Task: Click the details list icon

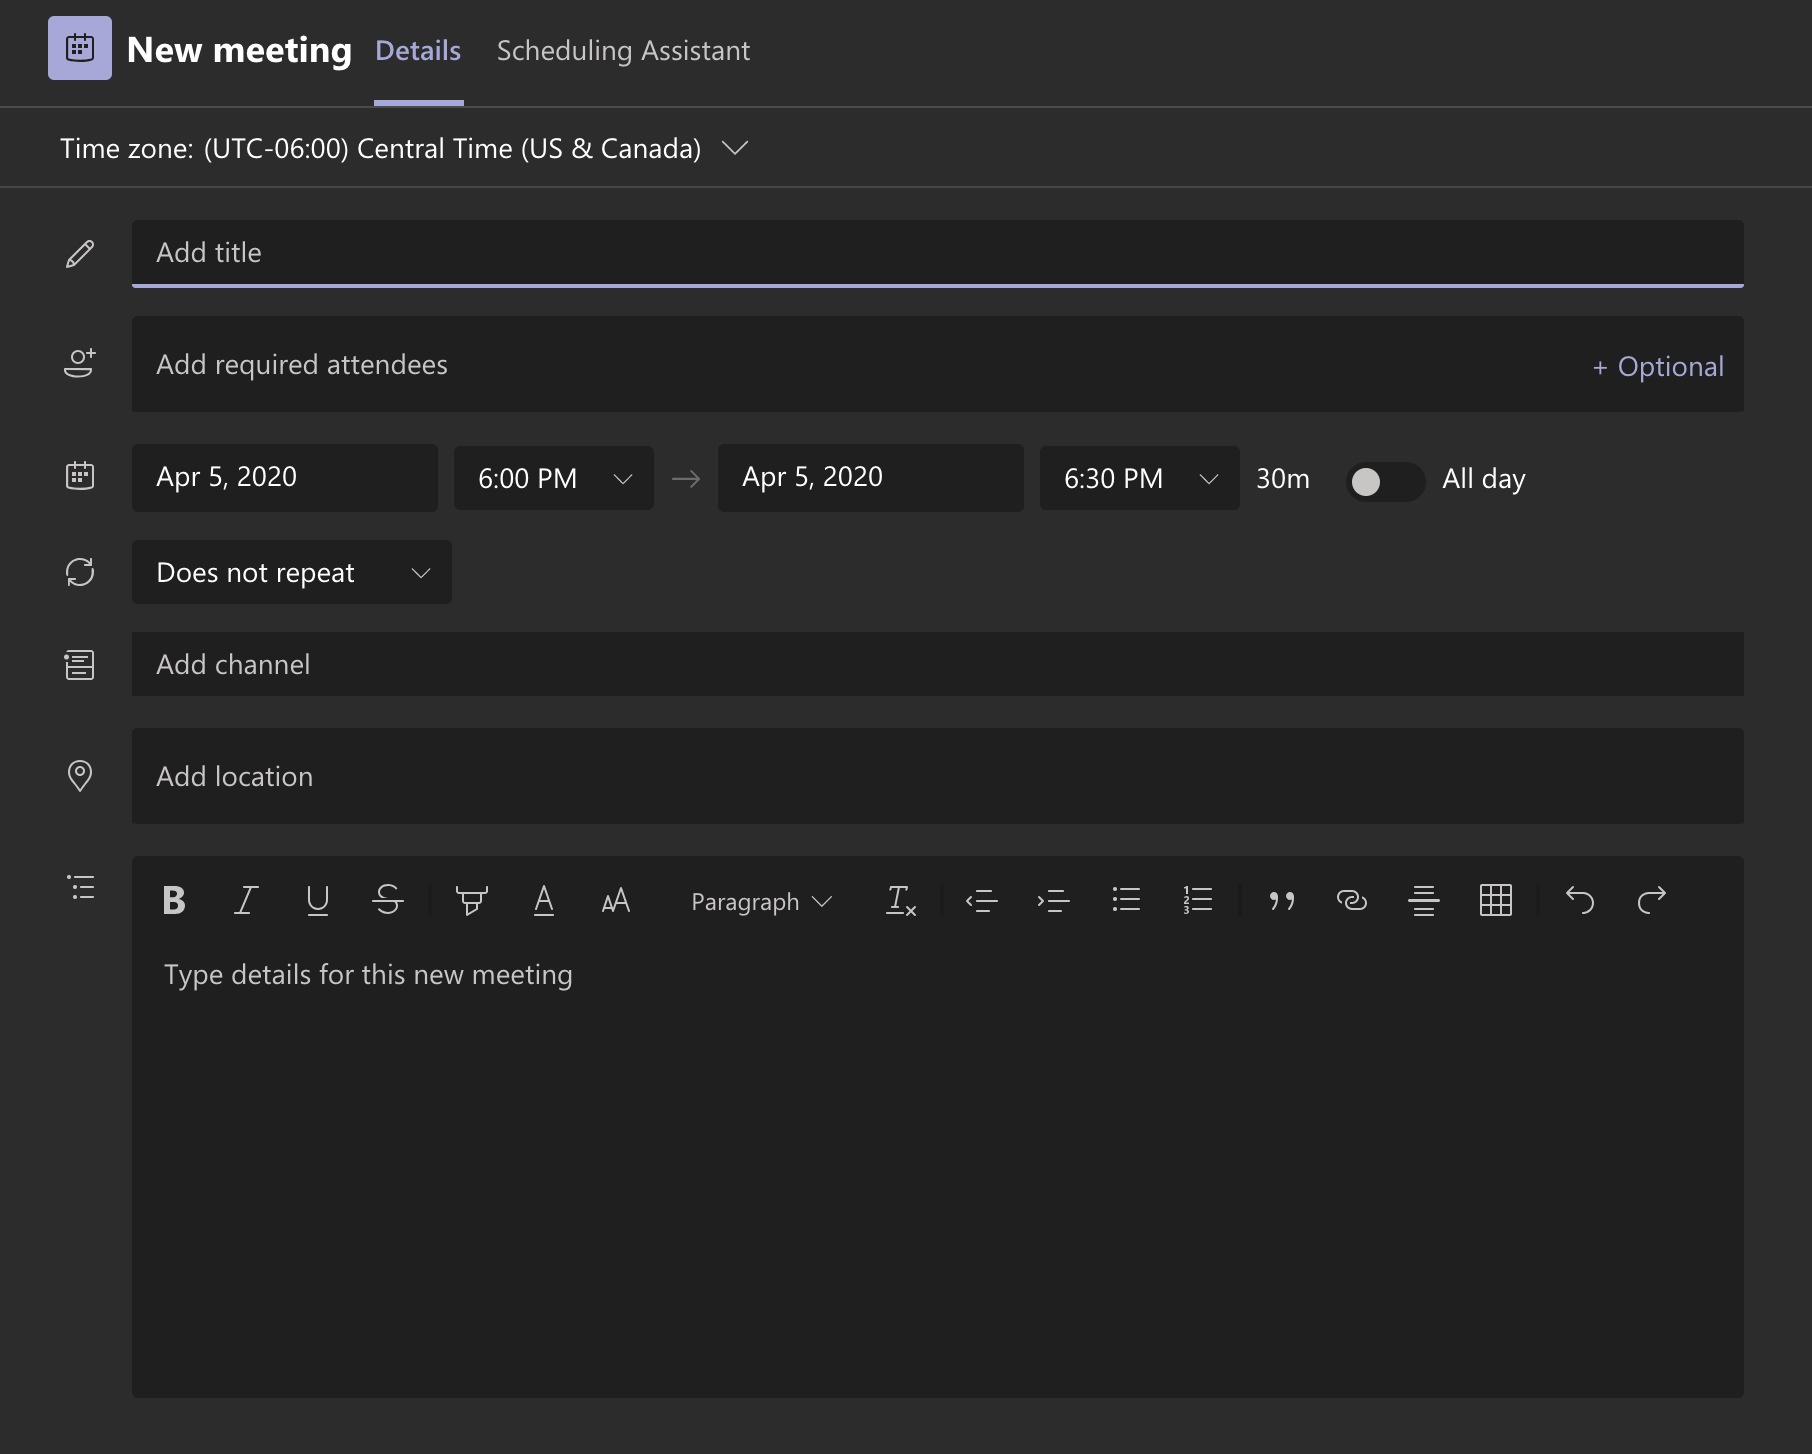Action: pyautogui.click(x=81, y=887)
